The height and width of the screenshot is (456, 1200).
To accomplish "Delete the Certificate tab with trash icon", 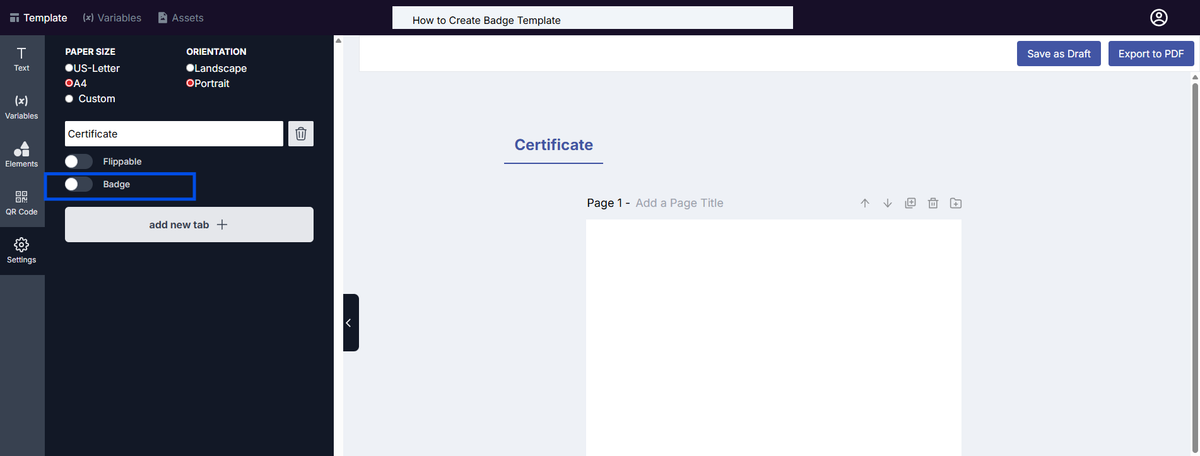I will [301, 133].
